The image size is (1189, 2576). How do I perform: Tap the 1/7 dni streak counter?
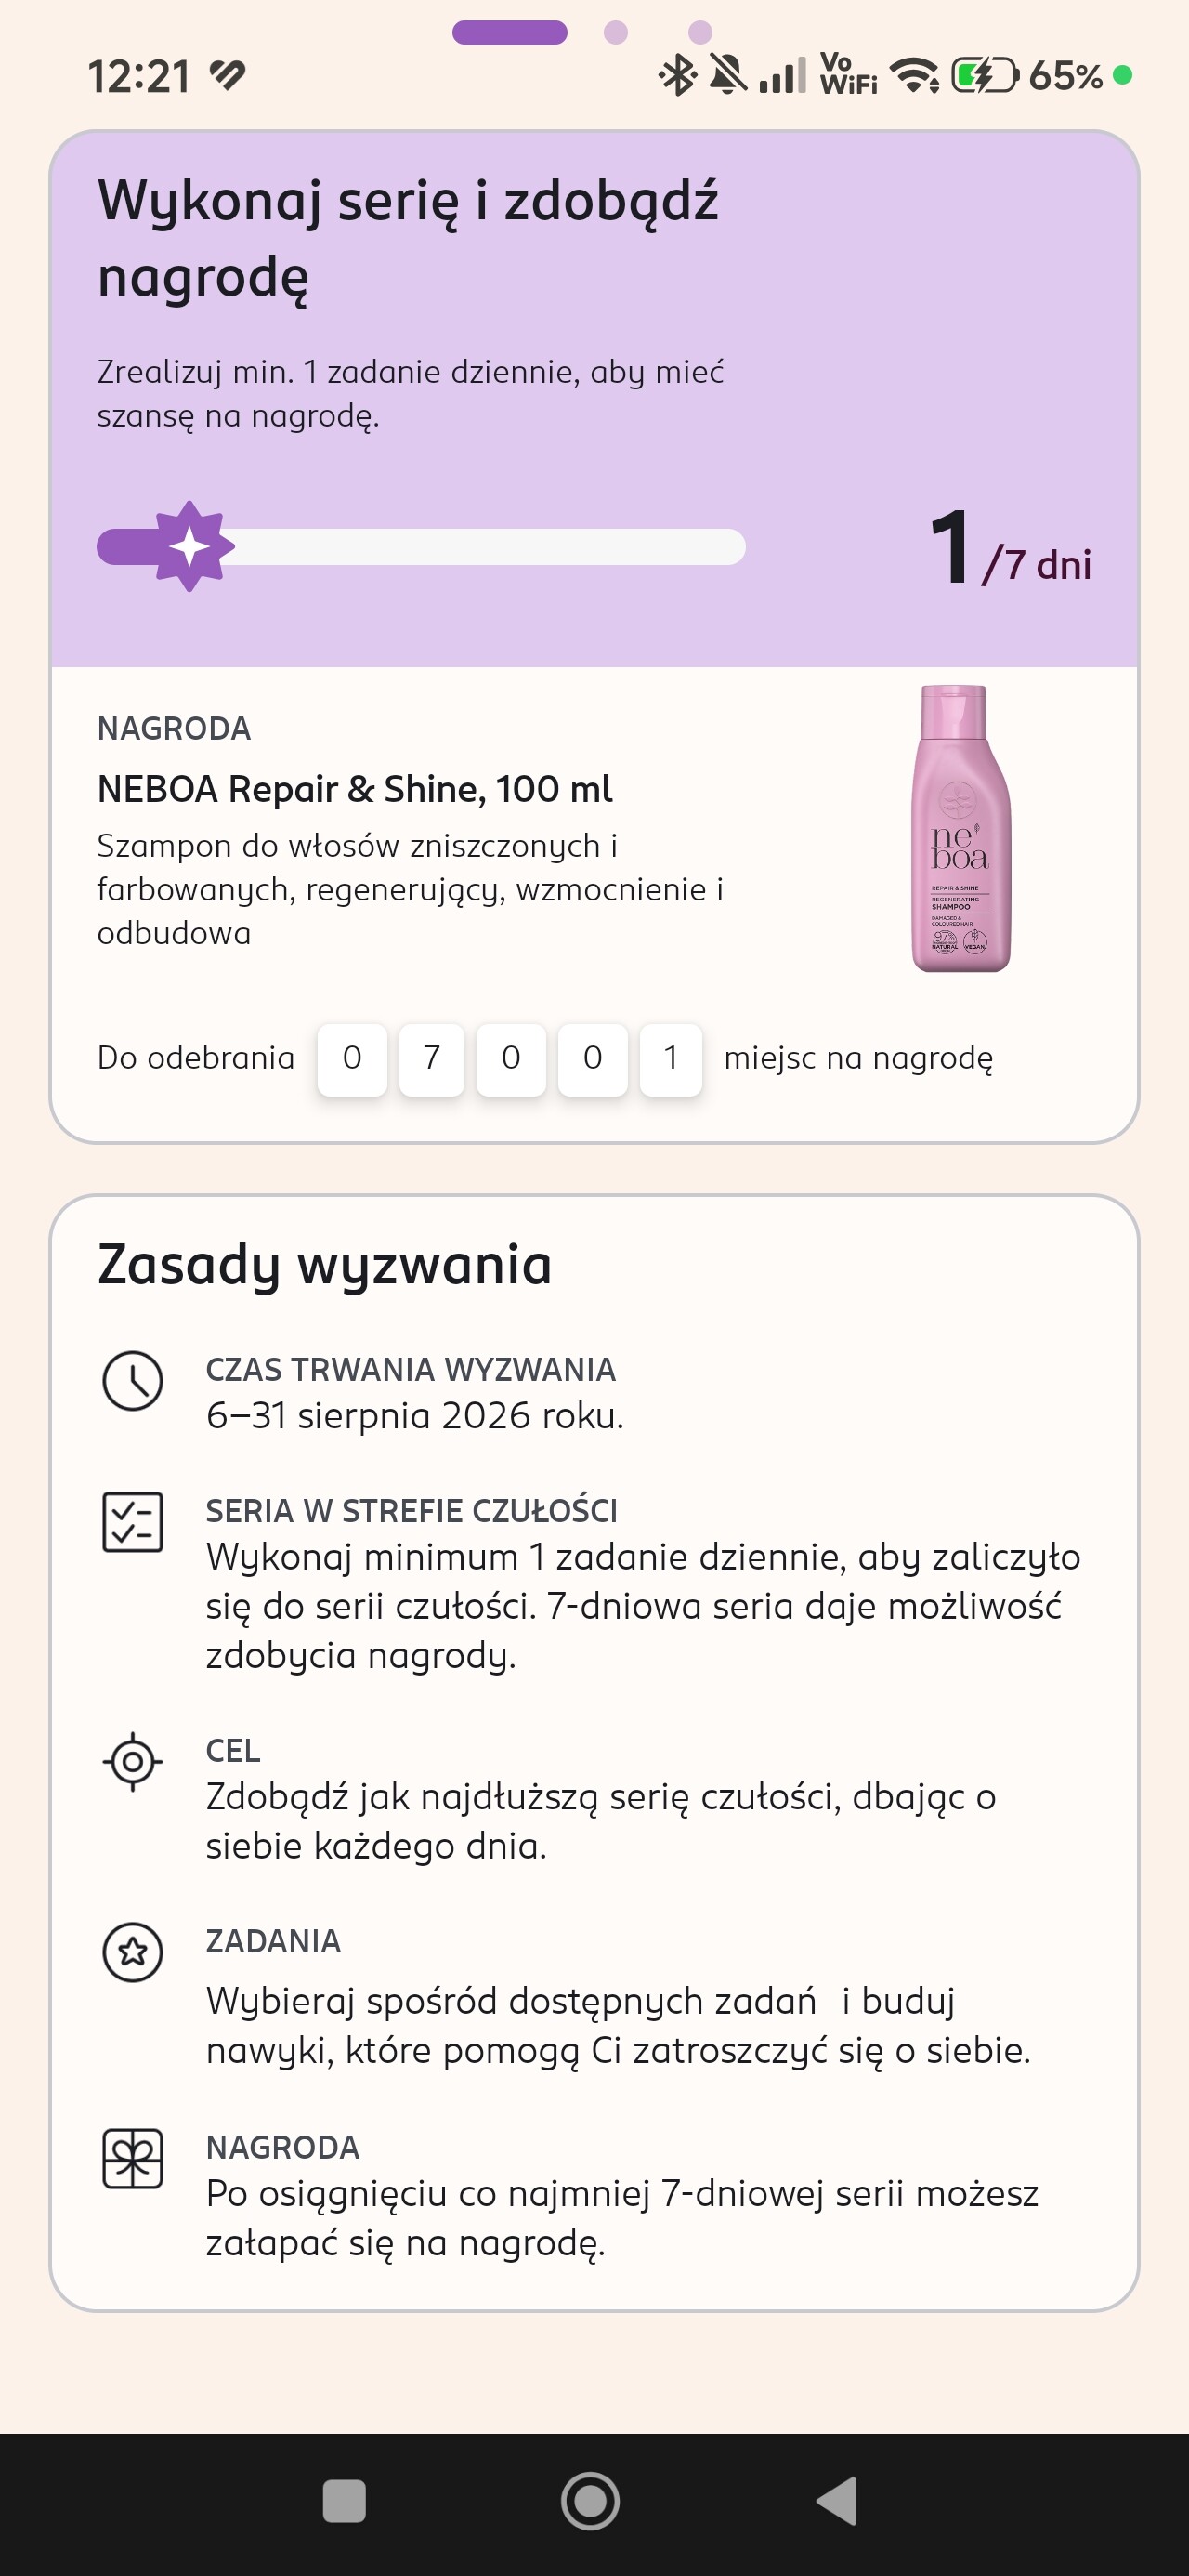pyautogui.click(x=1010, y=549)
